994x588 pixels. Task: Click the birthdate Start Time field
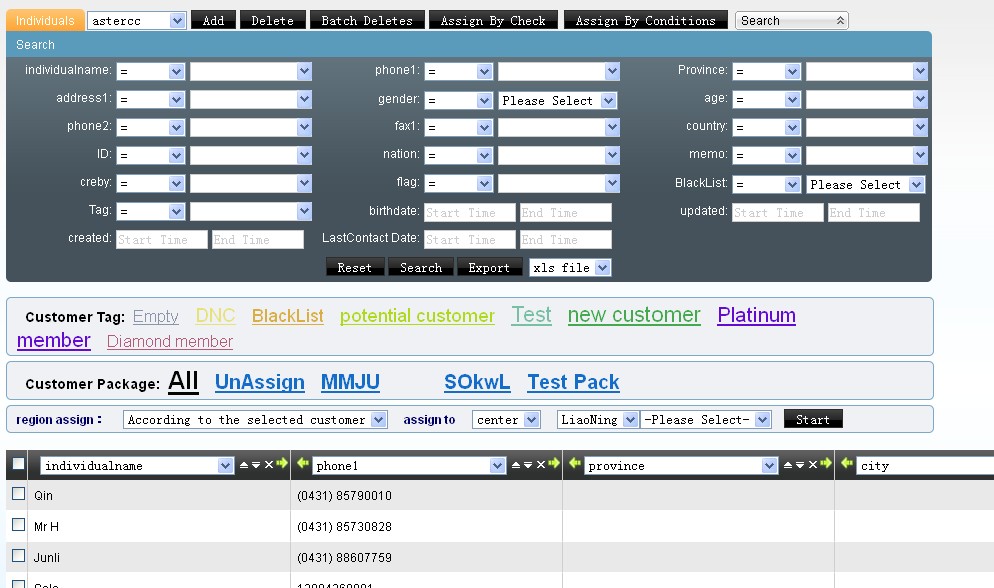point(469,213)
